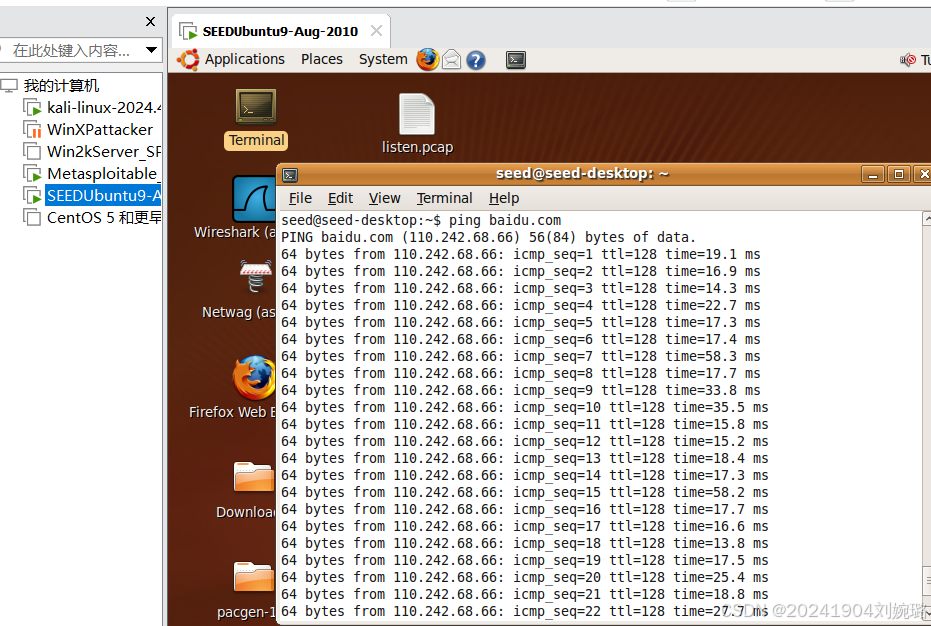931x626 pixels.
Task: Open the Places menu
Action: click(322, 59)
